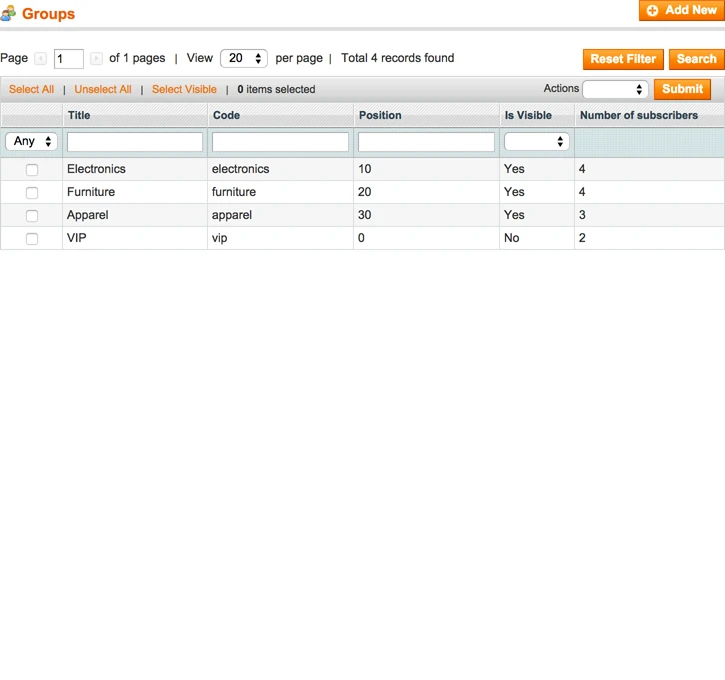Toggle the VIP row checkbox
This screenshot has width=725, height=680.
tap(32, 239)
